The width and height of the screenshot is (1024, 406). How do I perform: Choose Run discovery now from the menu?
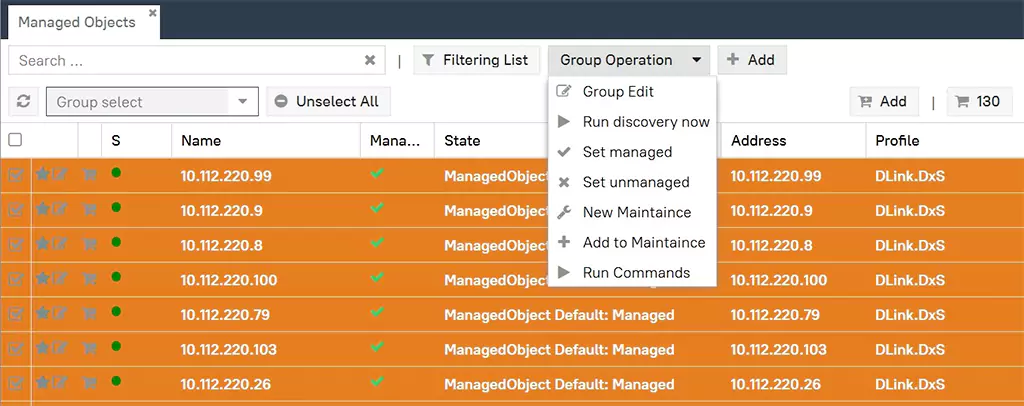pos(645,122)
